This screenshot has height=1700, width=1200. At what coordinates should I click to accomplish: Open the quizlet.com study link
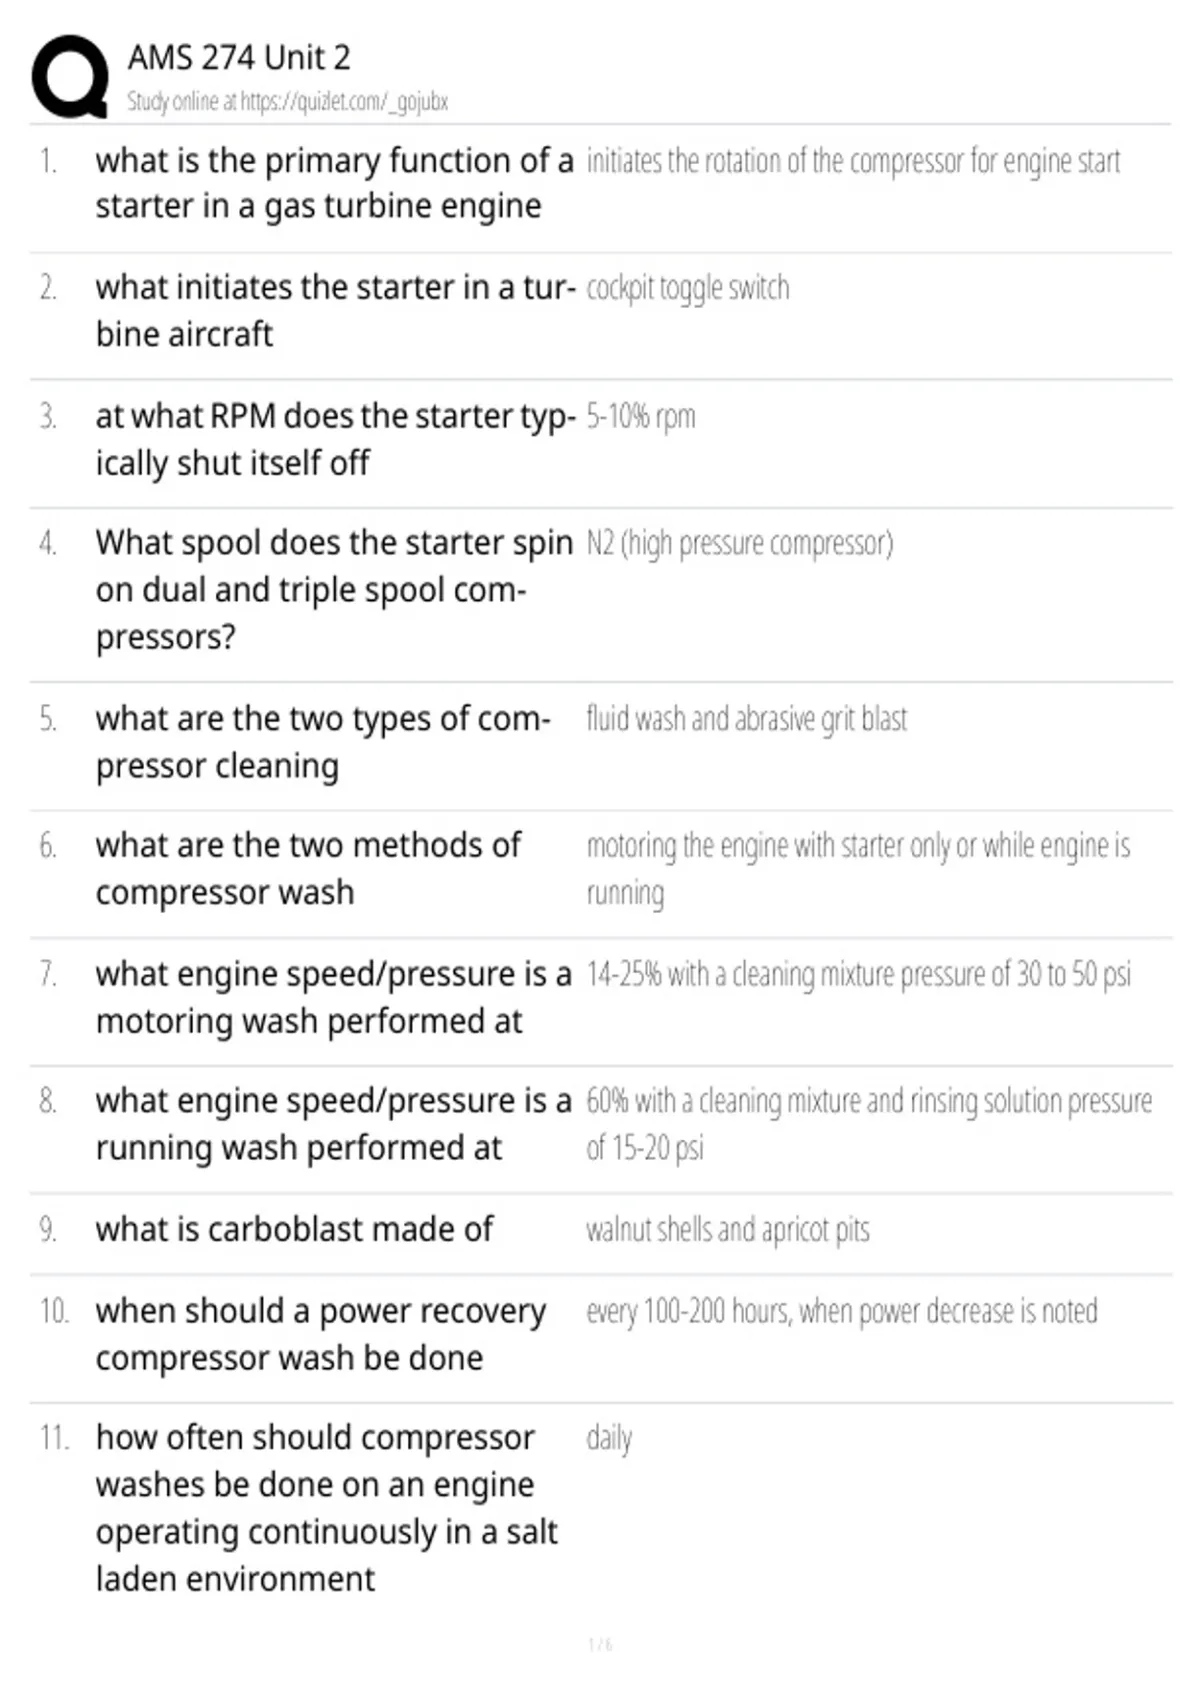(x=287, y=101)
